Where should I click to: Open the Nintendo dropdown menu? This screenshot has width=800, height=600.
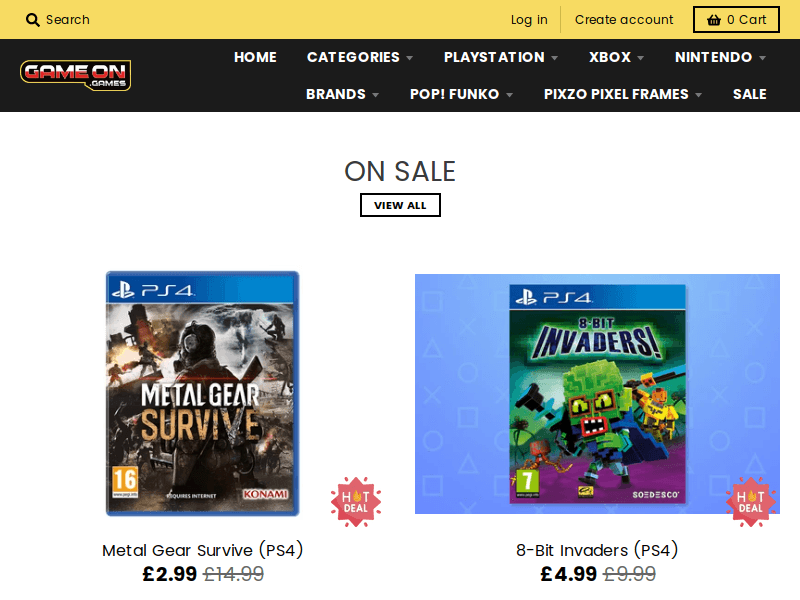pos(720,57)
